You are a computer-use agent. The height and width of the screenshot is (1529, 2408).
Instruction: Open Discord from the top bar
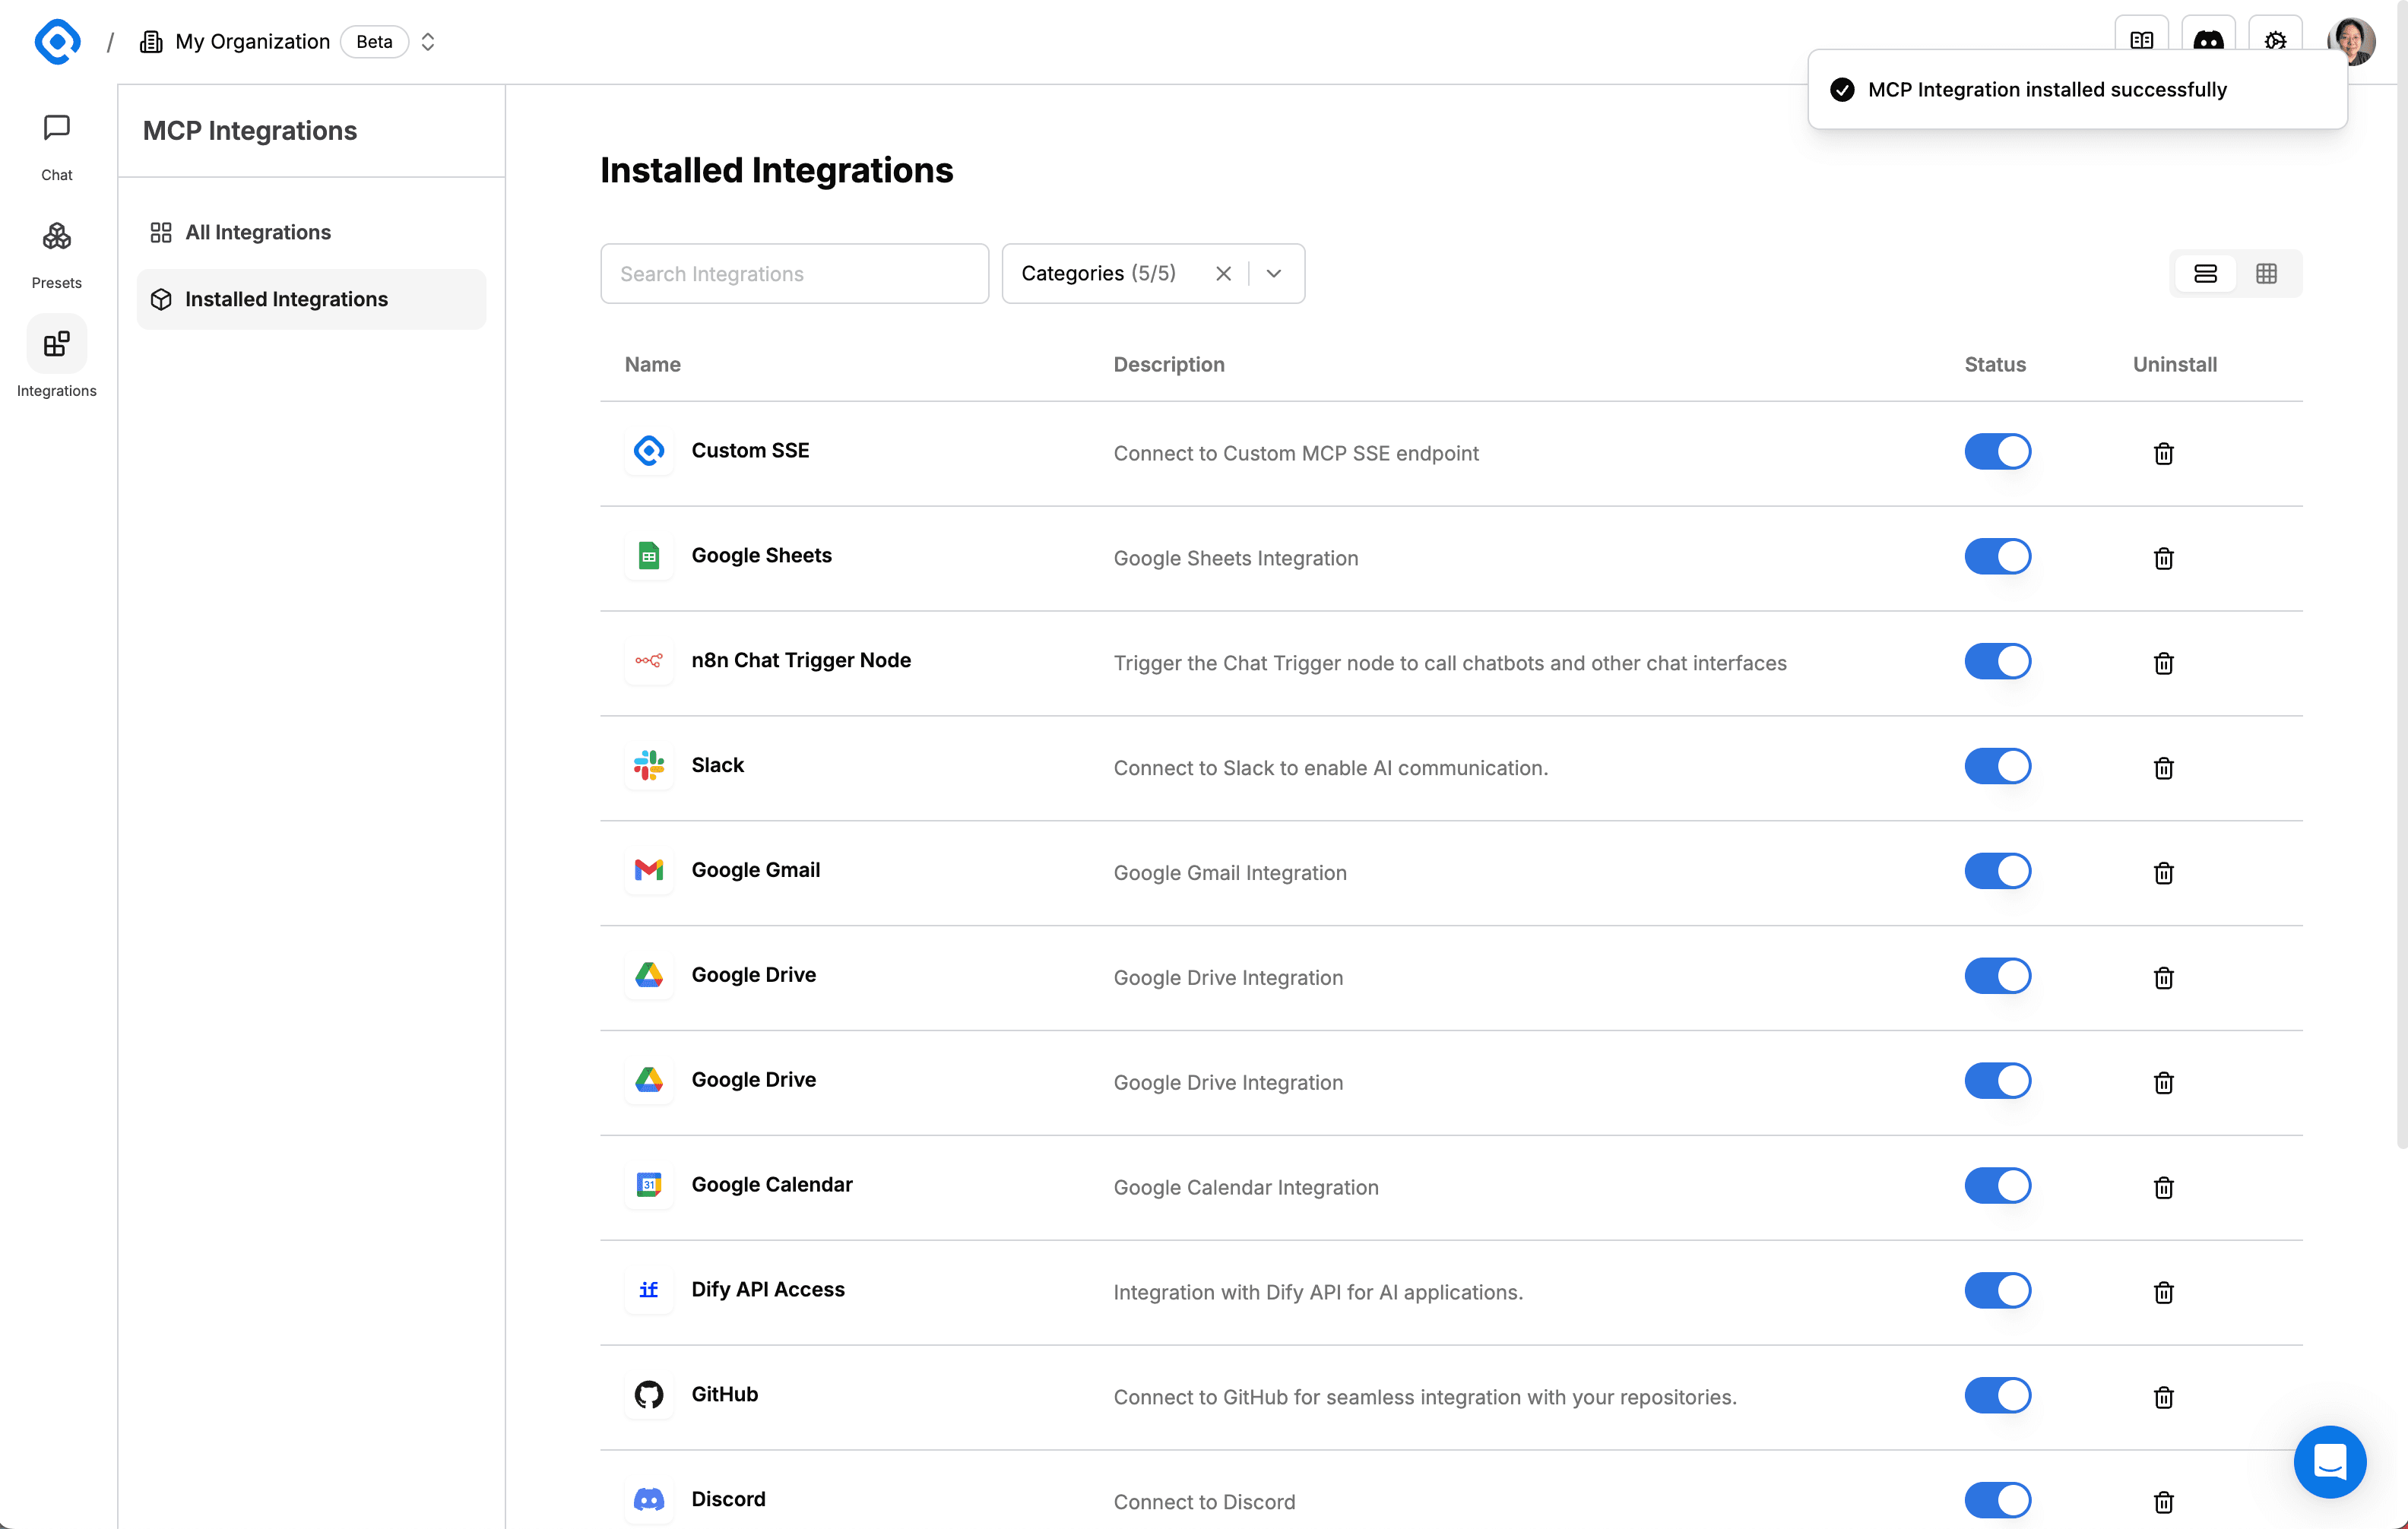[2209, 41]
